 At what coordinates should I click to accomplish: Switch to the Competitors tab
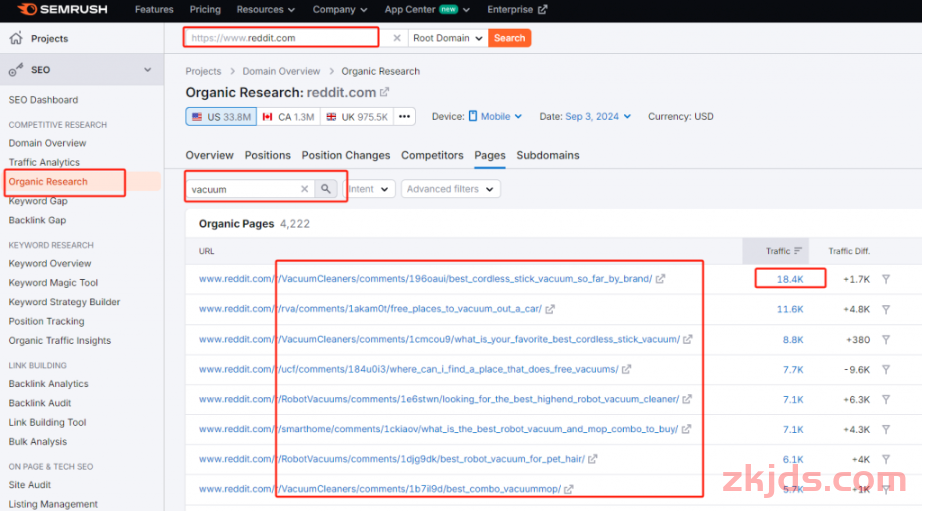click(432, 155)
